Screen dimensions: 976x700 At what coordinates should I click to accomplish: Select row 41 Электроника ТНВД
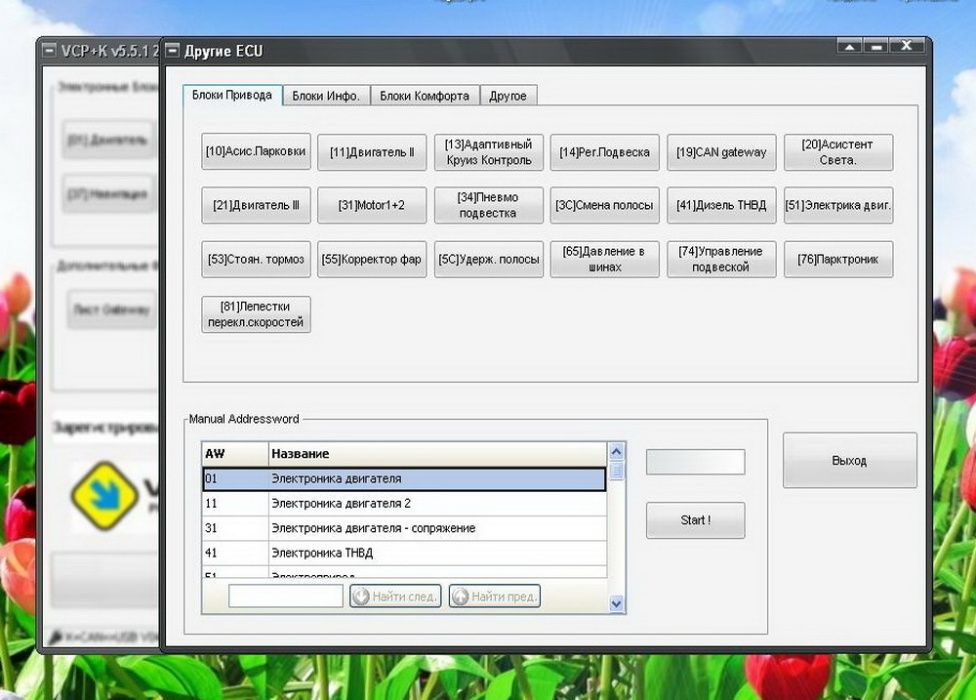[x=404, y=553]
